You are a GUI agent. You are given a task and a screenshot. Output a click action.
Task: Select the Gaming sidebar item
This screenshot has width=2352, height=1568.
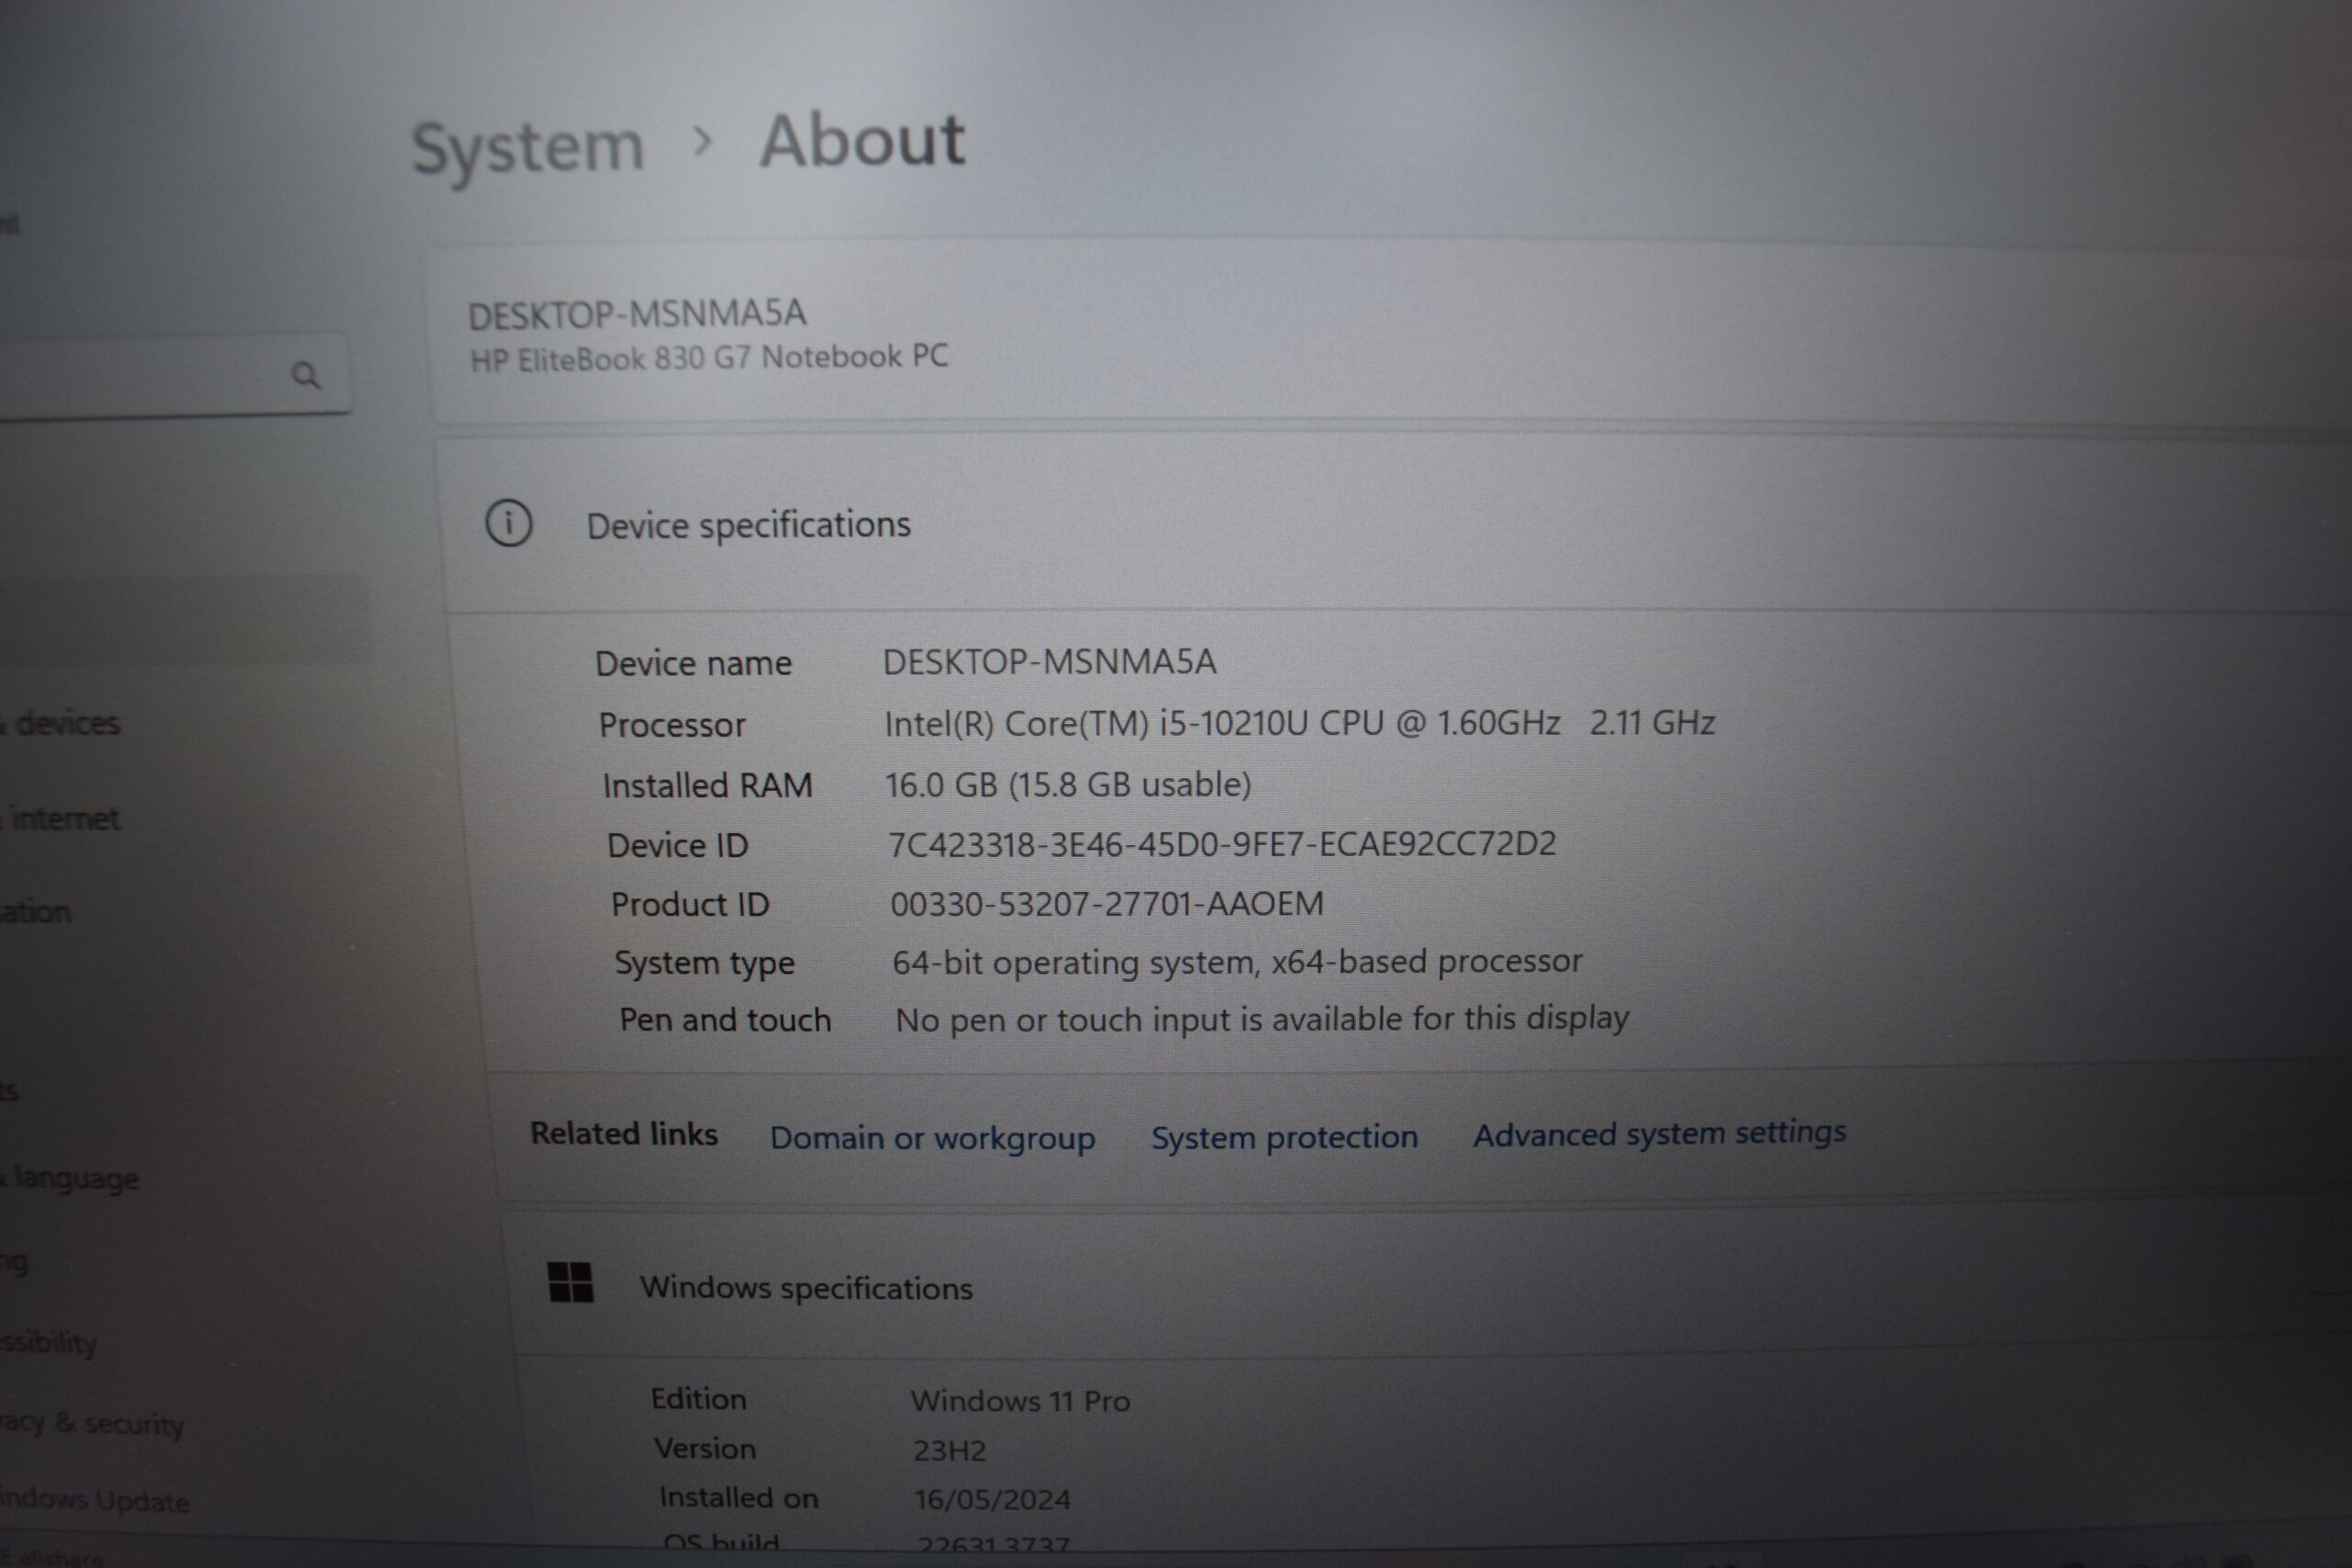14,1262
